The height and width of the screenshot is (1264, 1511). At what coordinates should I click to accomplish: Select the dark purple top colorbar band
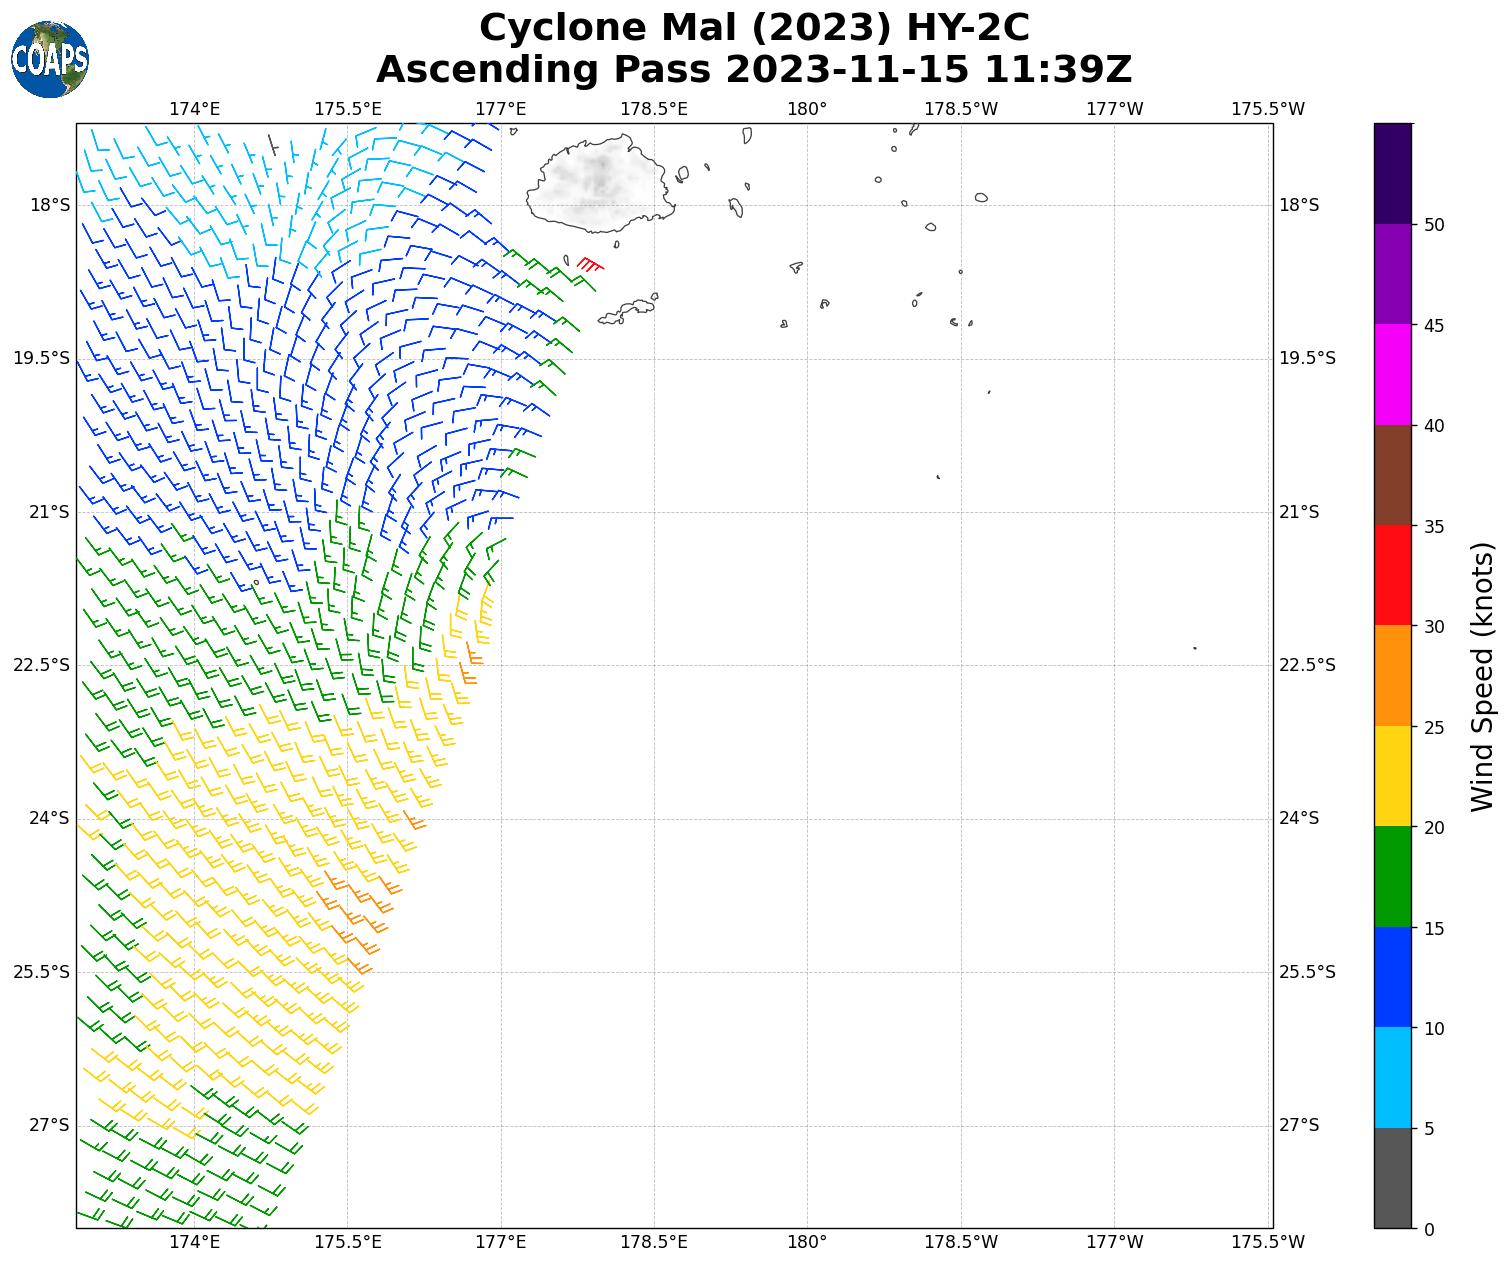point(1392,173)
